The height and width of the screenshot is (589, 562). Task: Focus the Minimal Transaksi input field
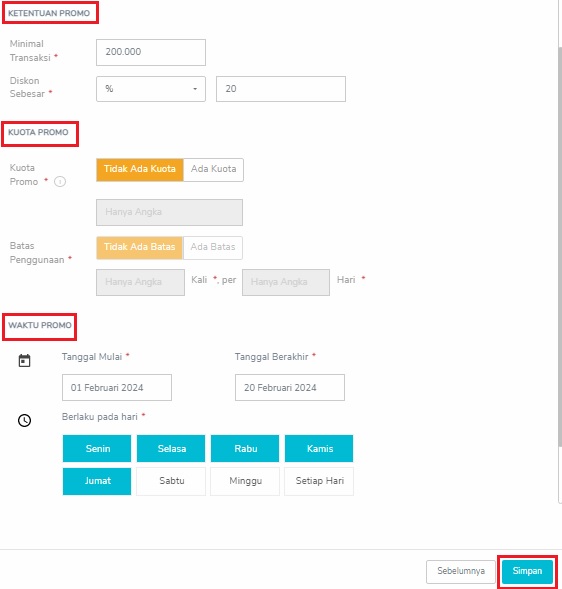151,52
